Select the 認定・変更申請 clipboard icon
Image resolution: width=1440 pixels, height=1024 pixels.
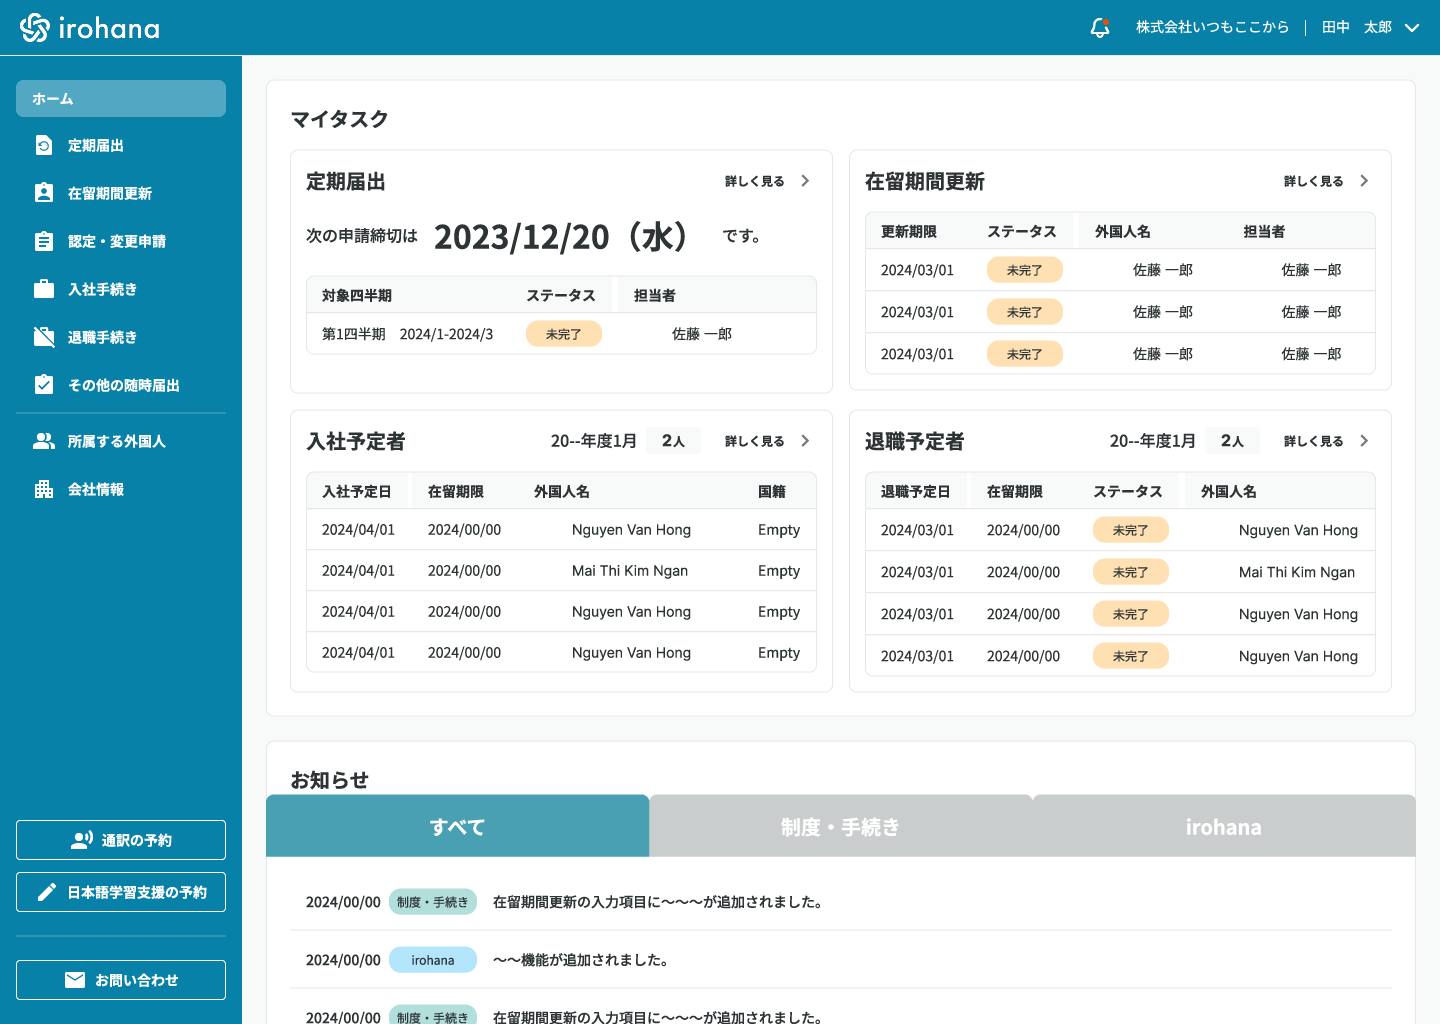pos(44,241)
